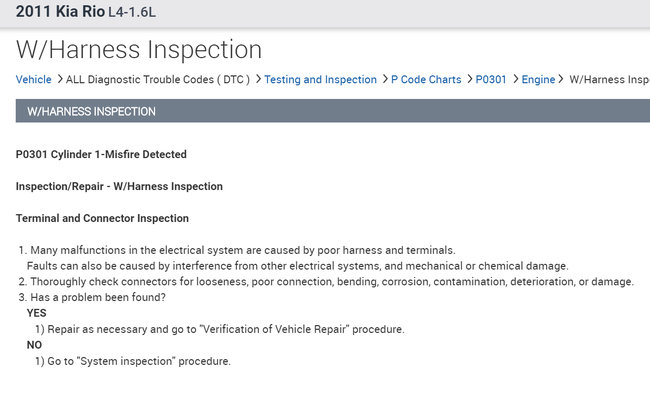Viewport: 650px width, 401px height.
Task: Click the Vehicle breadcrumb link
Action: click(34, 79)
